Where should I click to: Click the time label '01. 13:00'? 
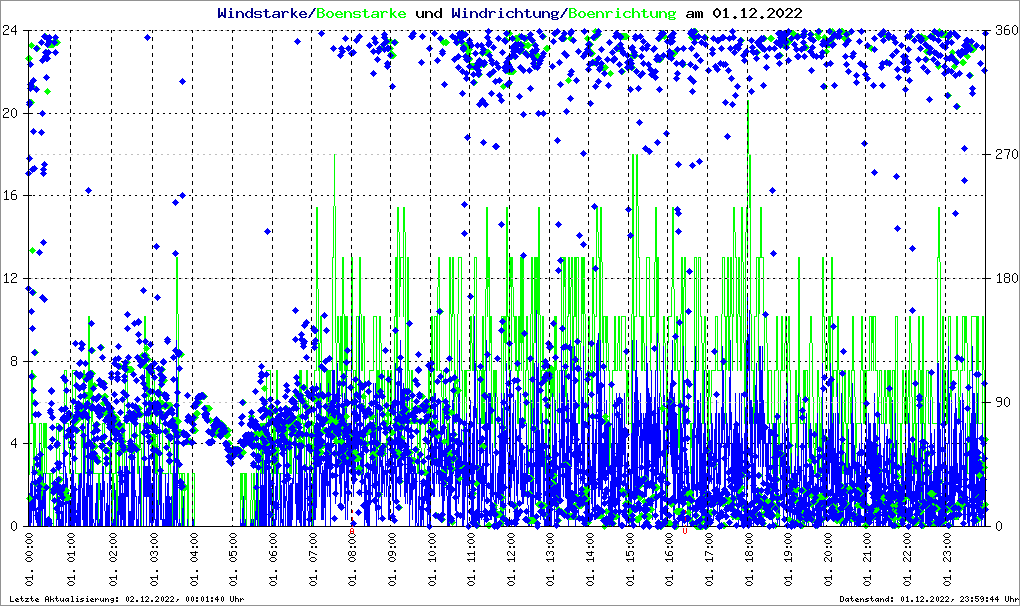(551, 559)
